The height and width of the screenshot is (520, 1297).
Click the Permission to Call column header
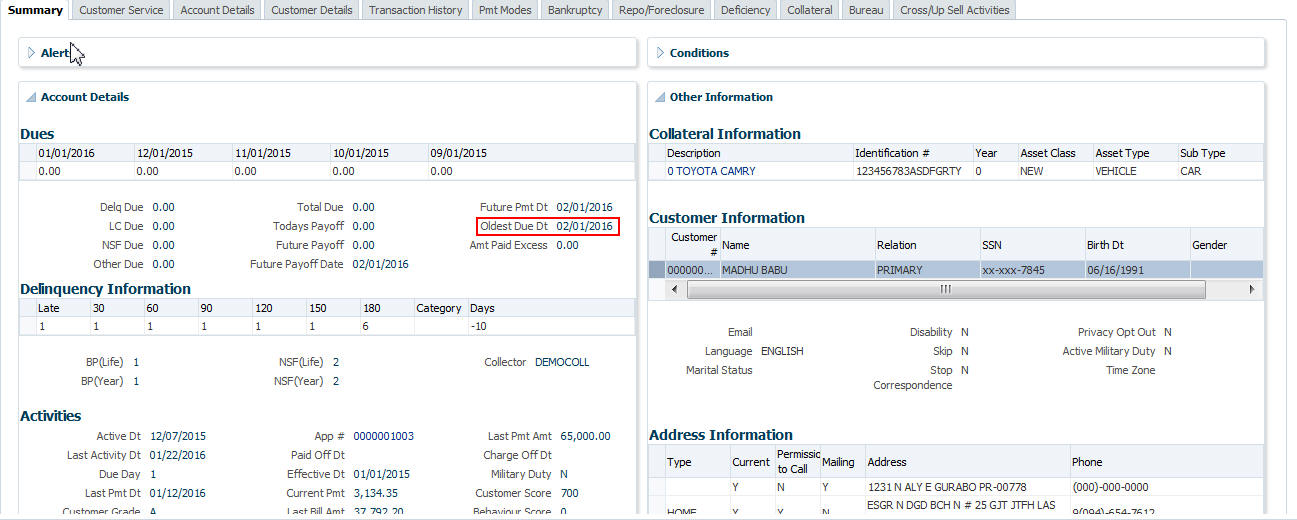(x=796, y=462)
